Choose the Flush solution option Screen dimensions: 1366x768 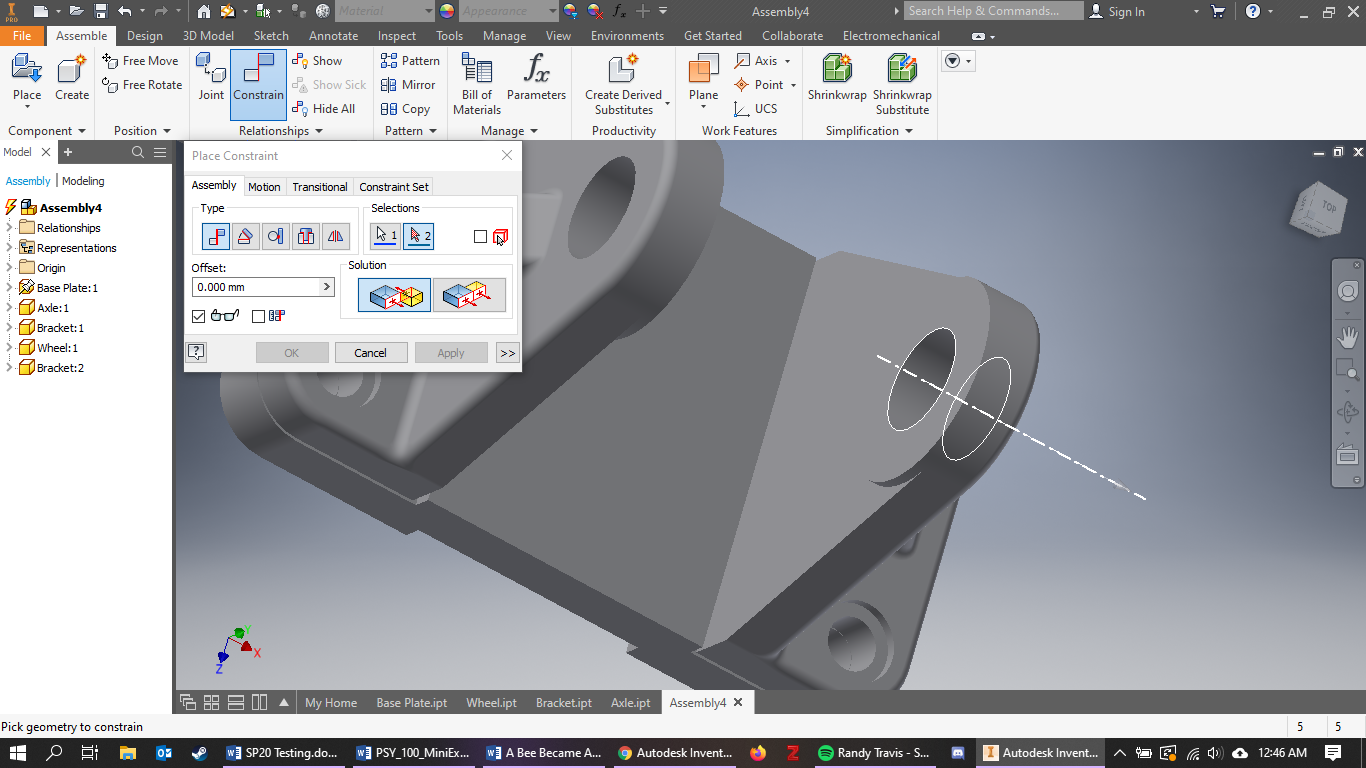(x=469, y=295)
